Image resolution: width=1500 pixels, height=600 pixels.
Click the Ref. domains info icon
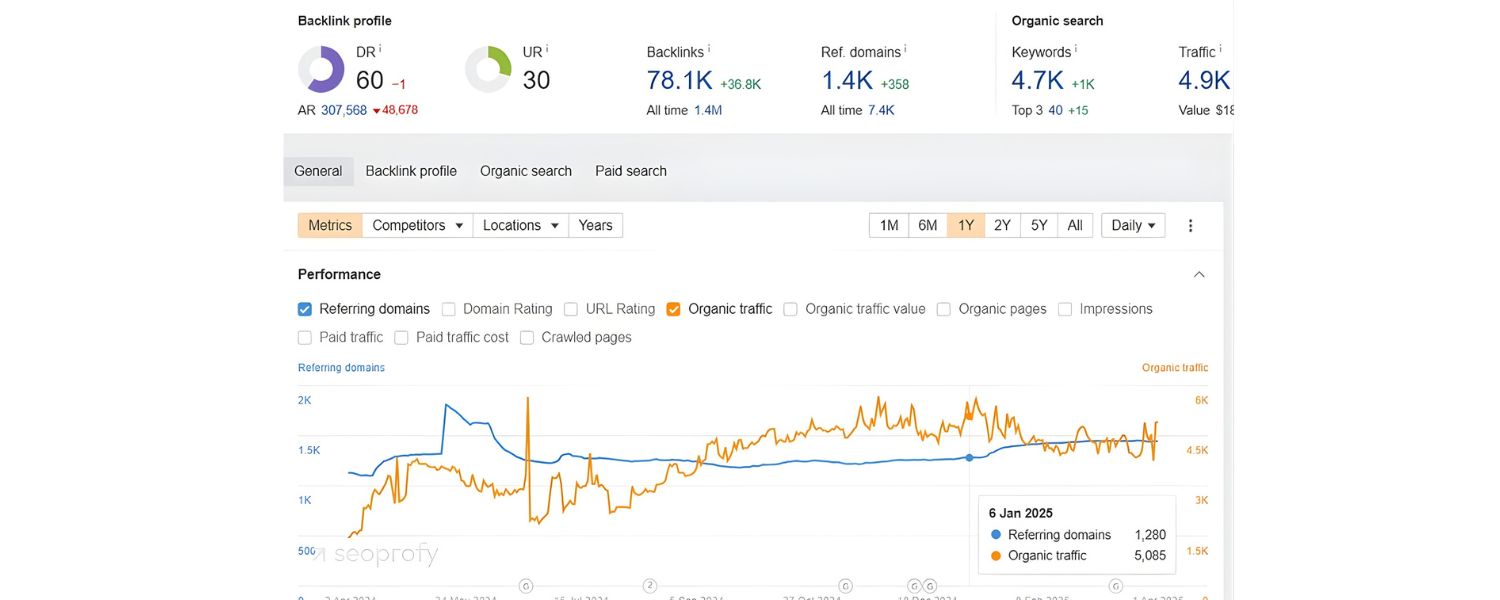tap(905, 48)
